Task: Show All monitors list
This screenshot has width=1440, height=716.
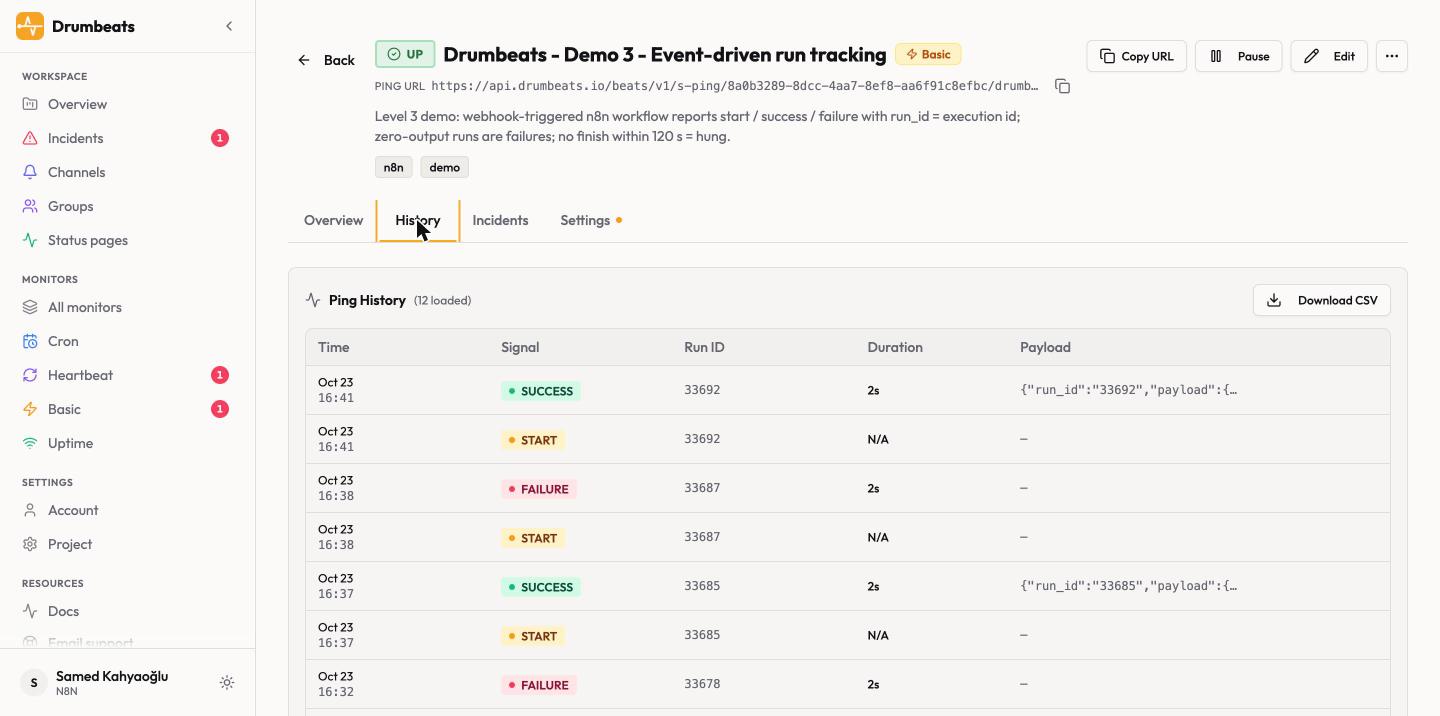Action: 84,307
